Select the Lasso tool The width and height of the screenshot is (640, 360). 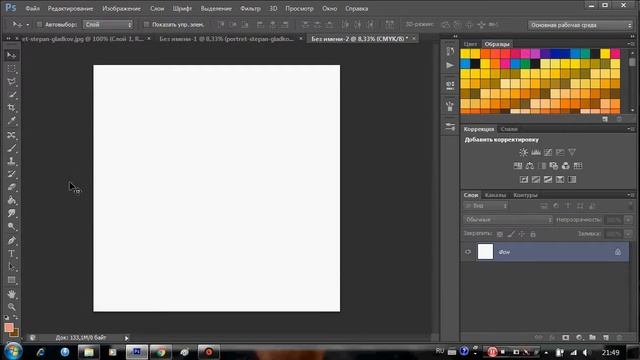[x=11, y=81]
